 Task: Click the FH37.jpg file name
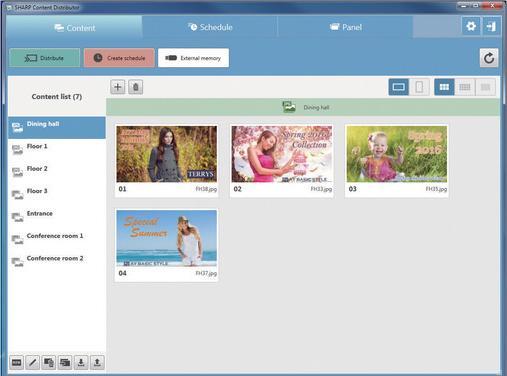click(206, 273)
